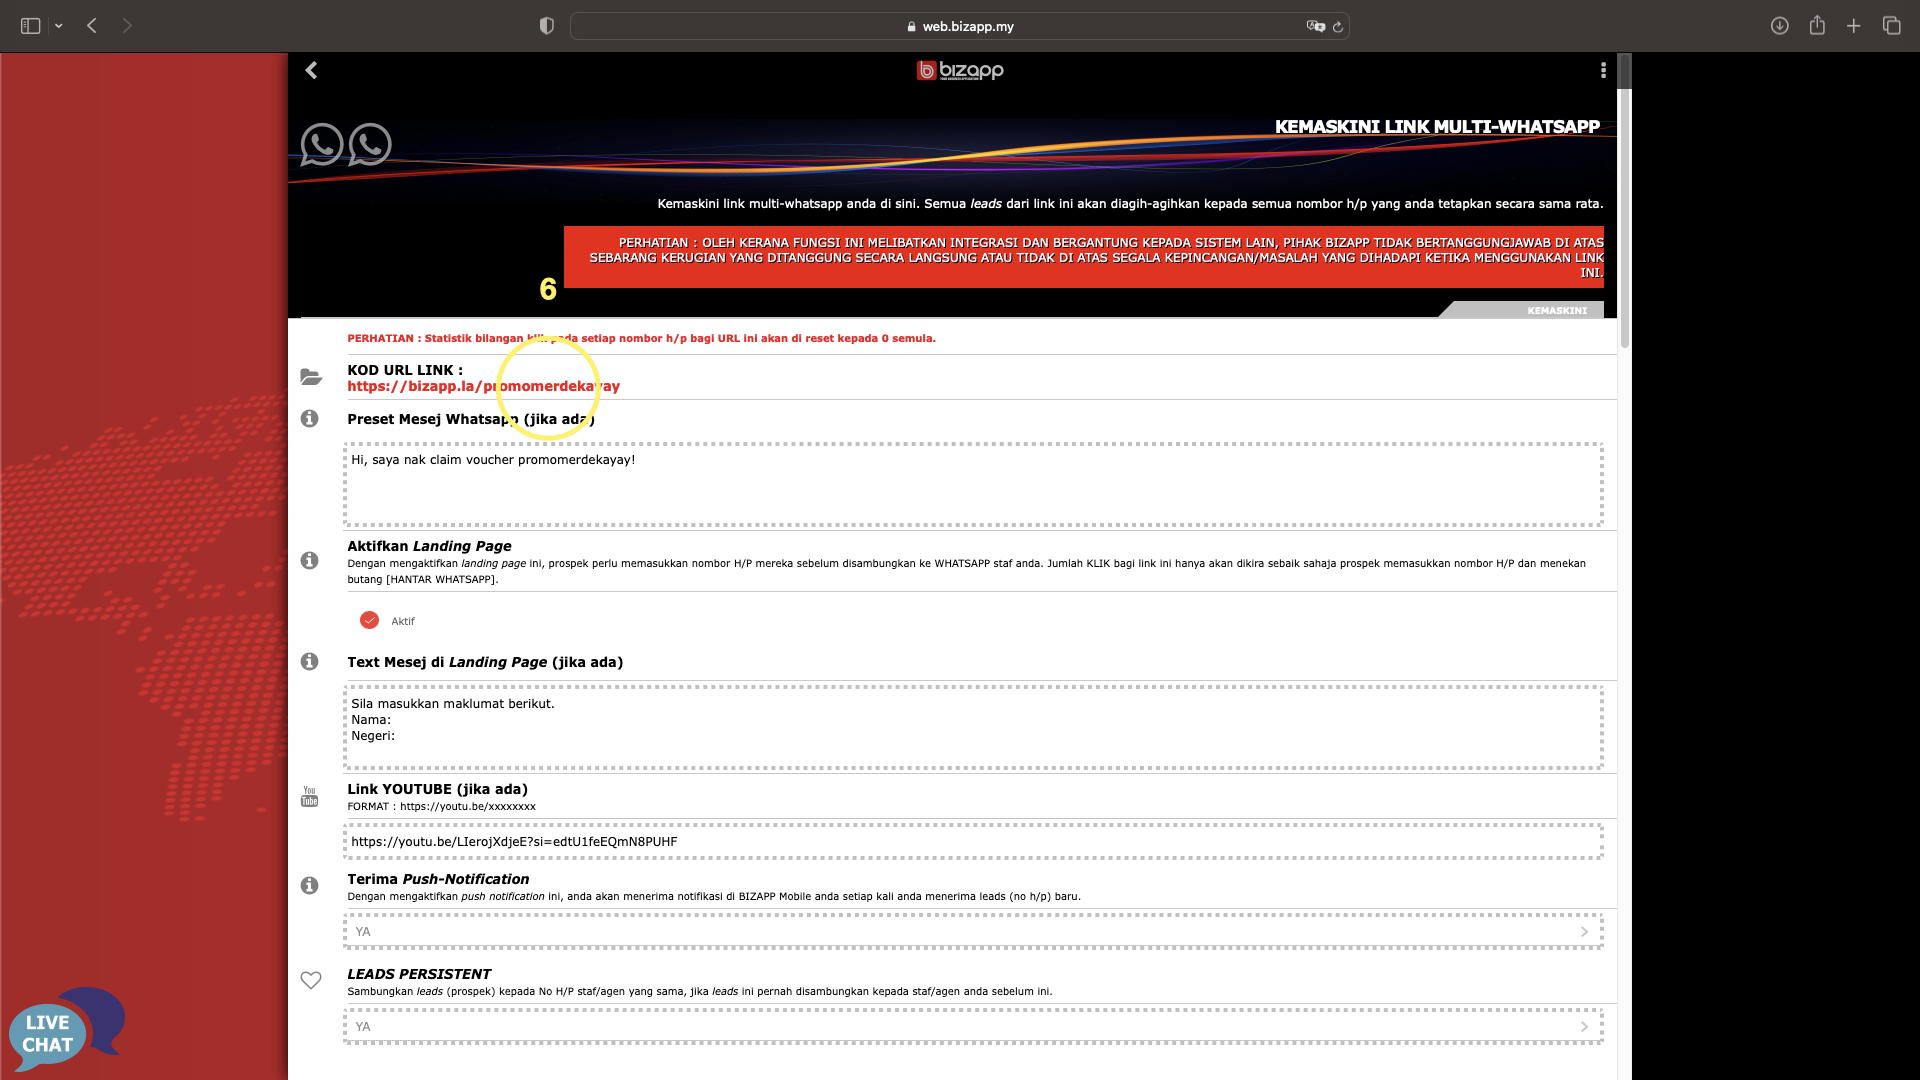Click the folder icon beside KOD URL LINK
Image resolution: width=1920 pixels, height=1080 pixels.
[311, 377]
